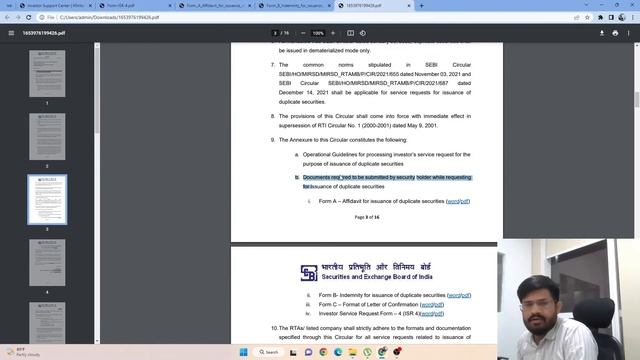
Task: Open PDF viewer more actions menu
Action: [629, 33]
